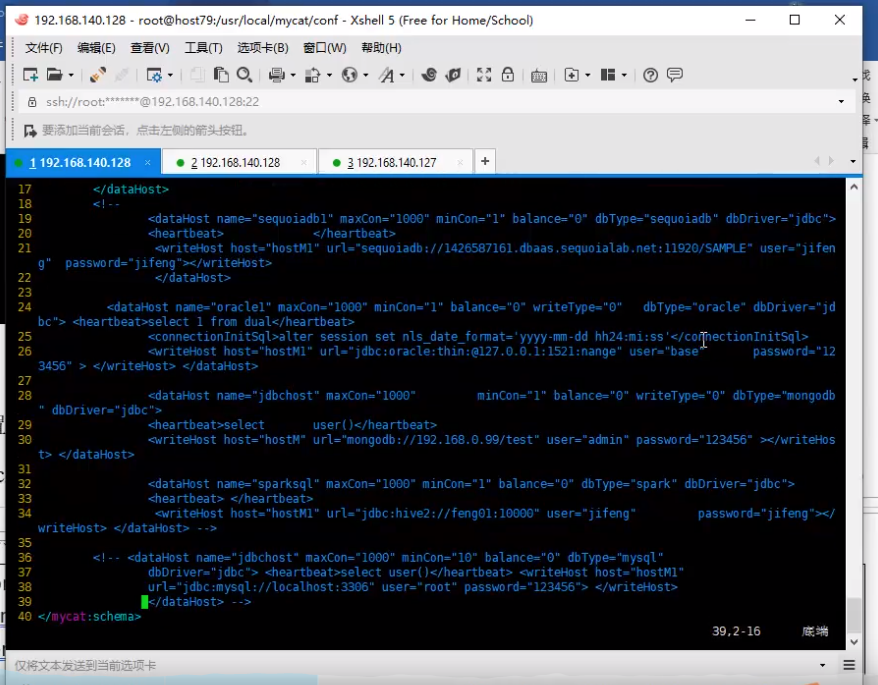This screenshot has width=878, height=685.
Task: Open the font style dropdown arrow
Action: (x=402, y=75)
